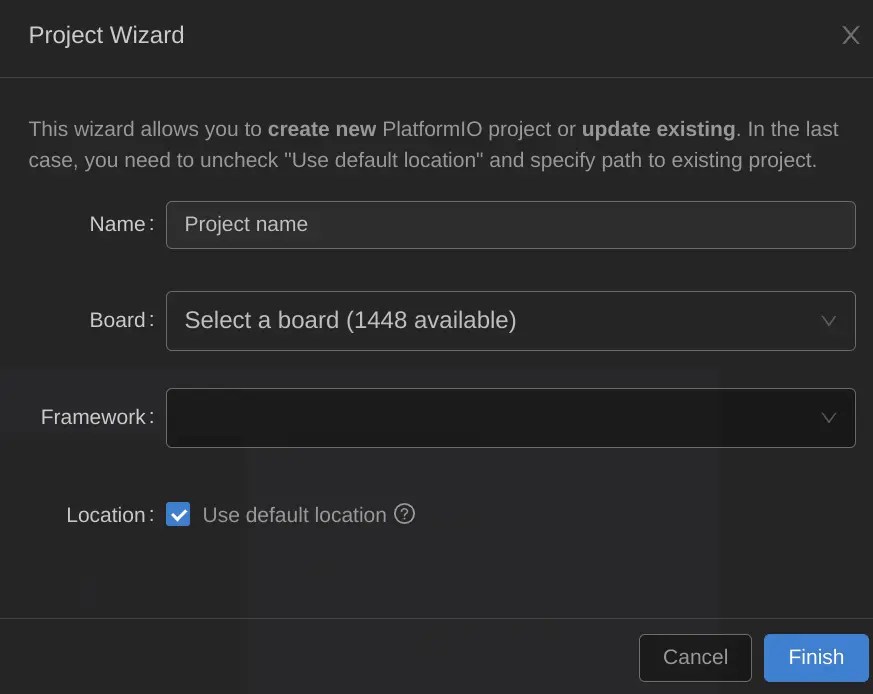Cancel the project creation wizard
The image size is (873, 694).
coord(695,657)
